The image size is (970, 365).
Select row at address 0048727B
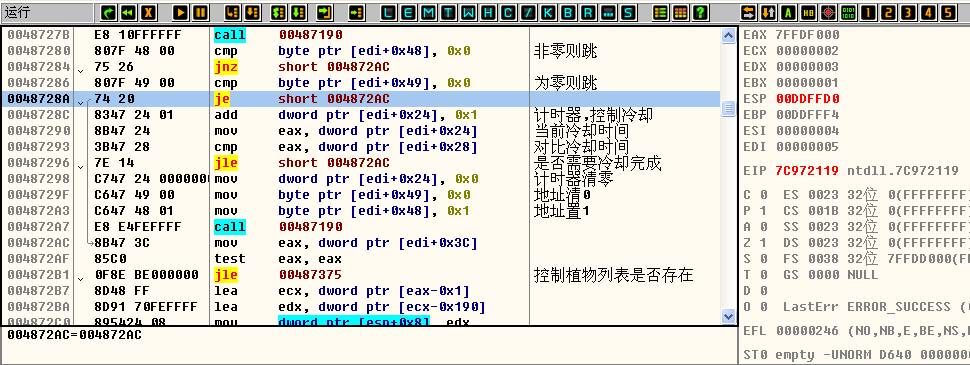point(361,35)
